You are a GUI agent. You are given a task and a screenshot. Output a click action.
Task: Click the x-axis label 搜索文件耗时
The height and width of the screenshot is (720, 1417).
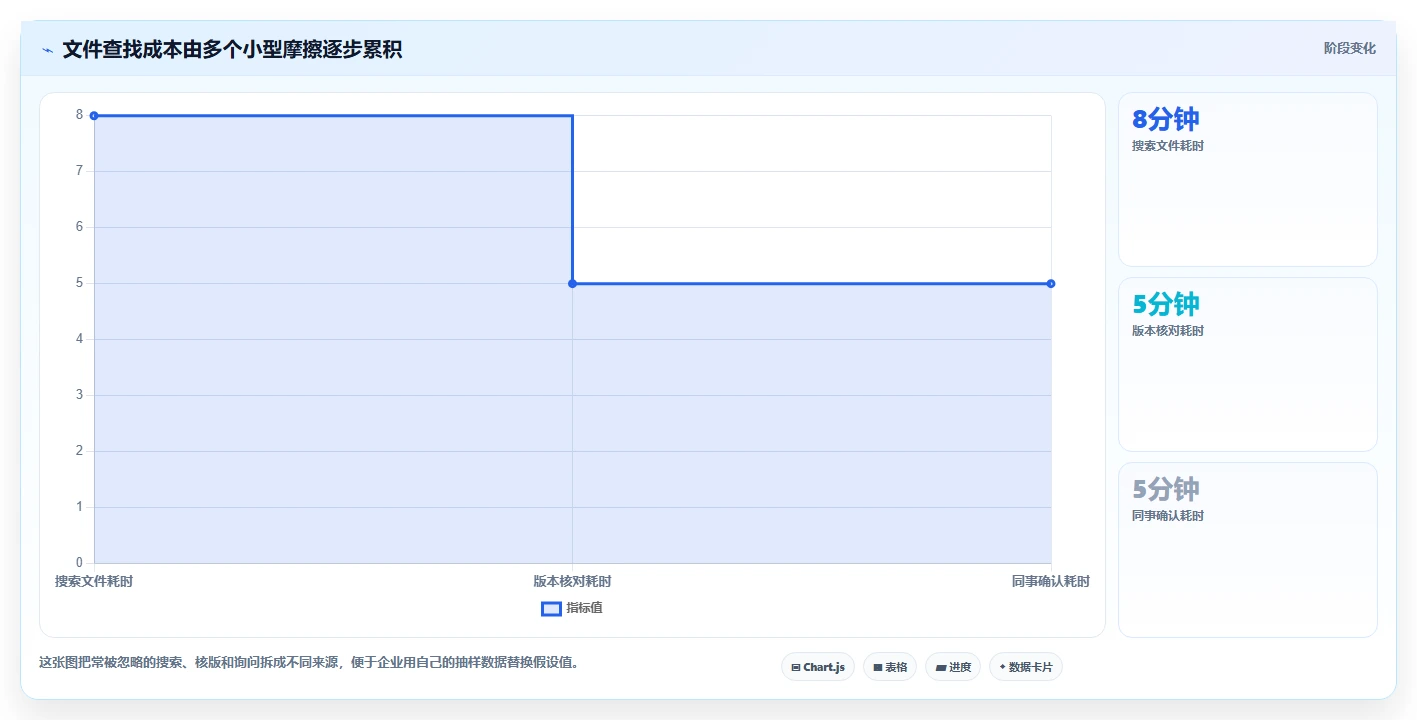coord(94,581)
